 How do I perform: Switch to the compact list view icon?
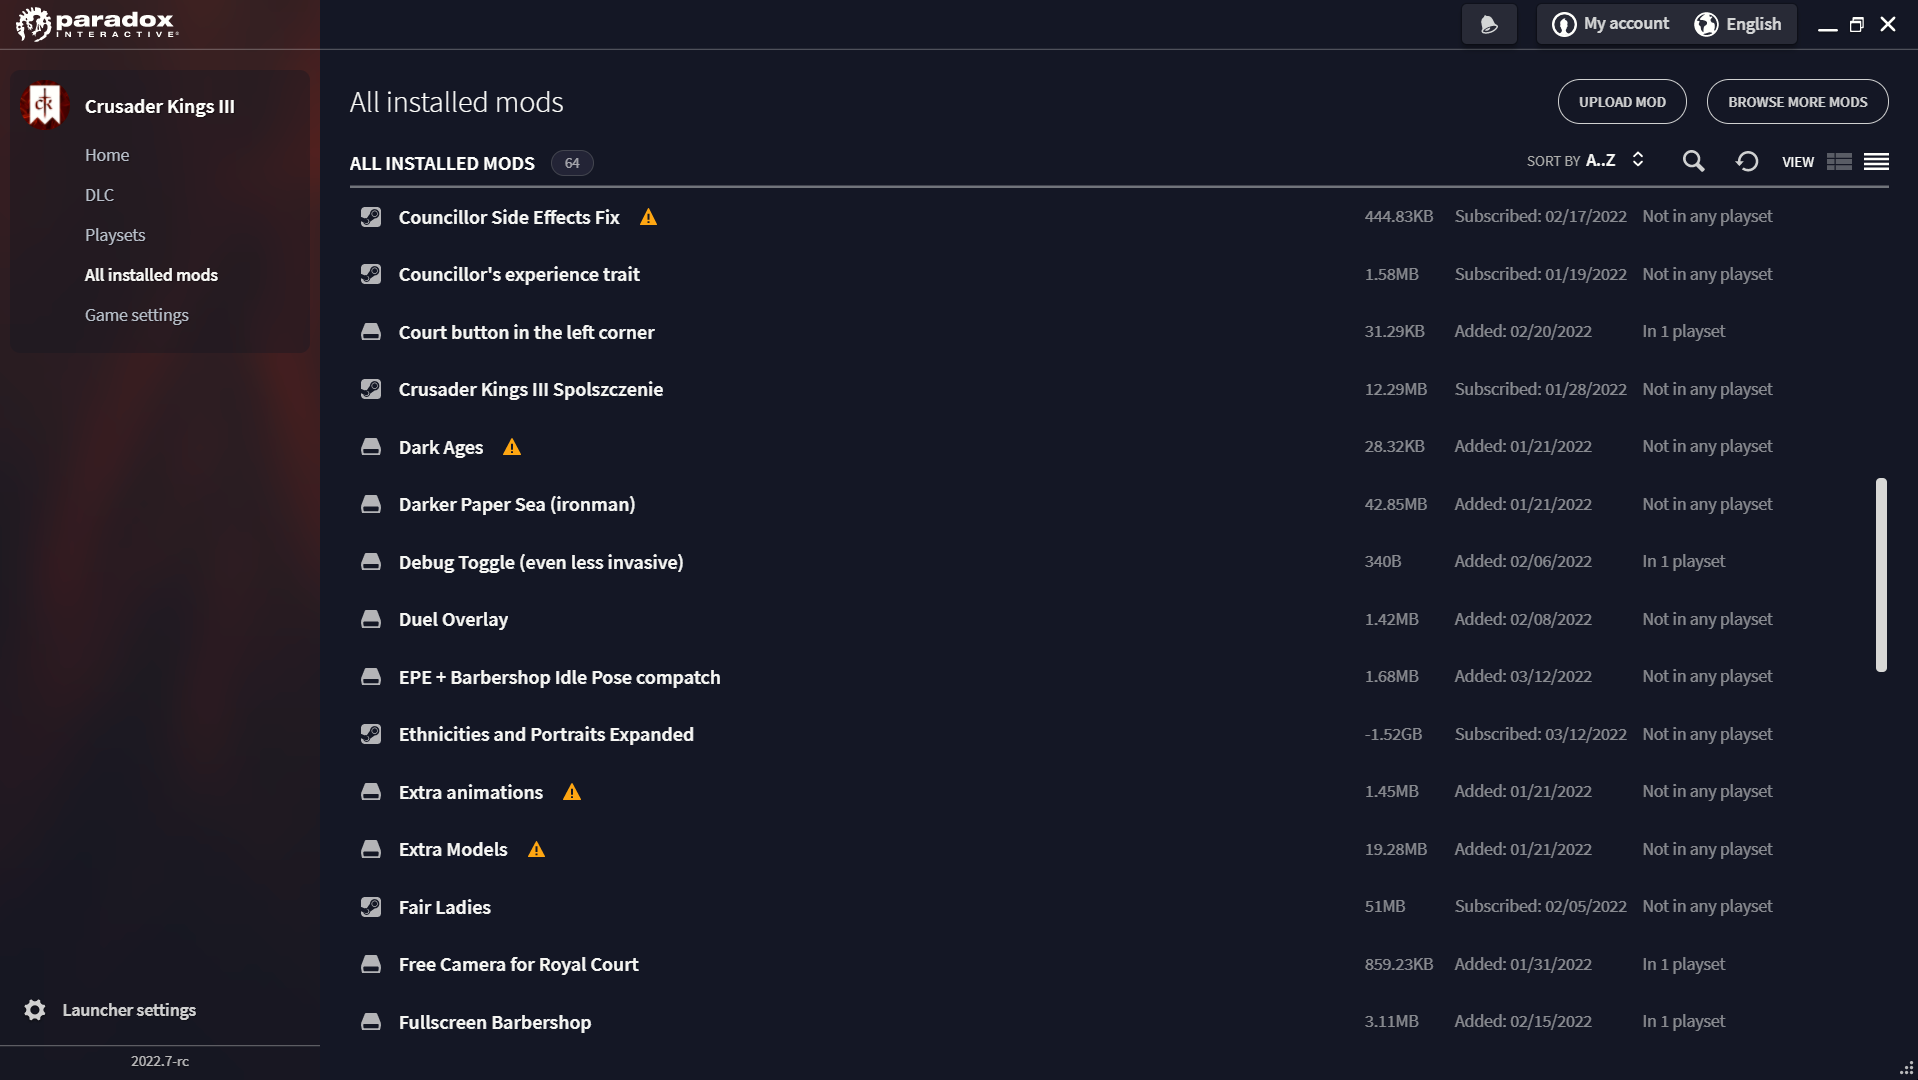click(1876, 161)
